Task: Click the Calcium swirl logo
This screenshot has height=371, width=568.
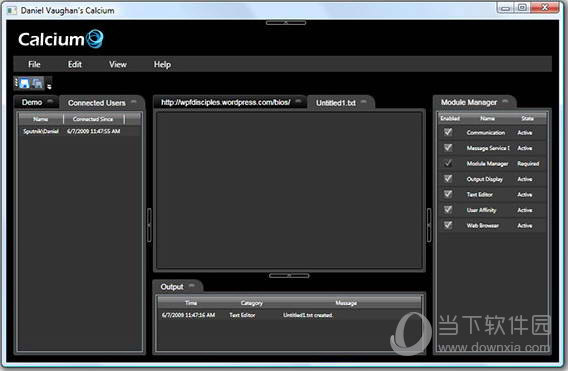Action: tap(95, 39)
